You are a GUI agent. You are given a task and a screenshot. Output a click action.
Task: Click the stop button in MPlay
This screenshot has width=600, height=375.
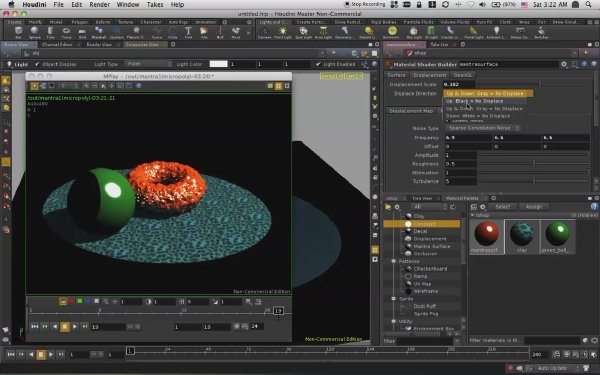pyautogui.click(x=65, y=326)
